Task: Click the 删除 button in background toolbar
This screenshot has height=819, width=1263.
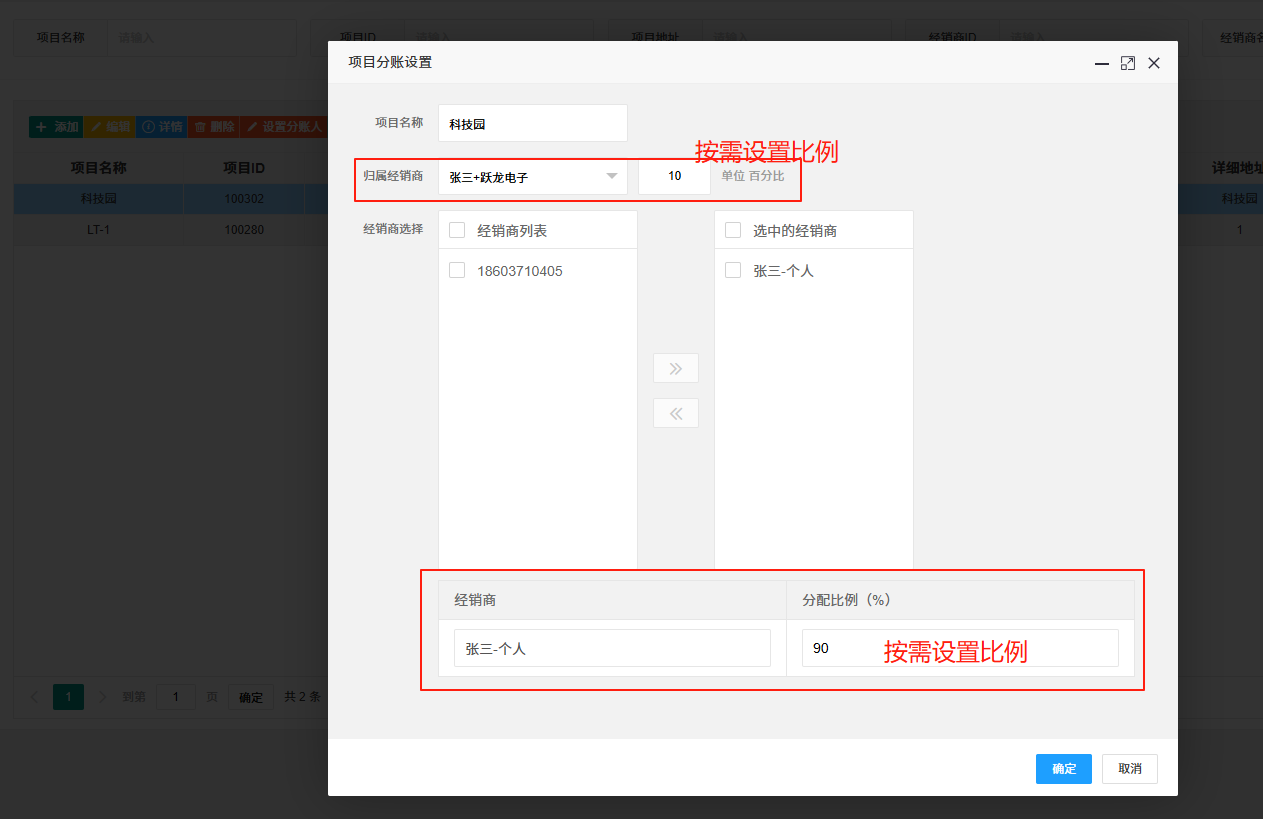Action: (214, 127)
